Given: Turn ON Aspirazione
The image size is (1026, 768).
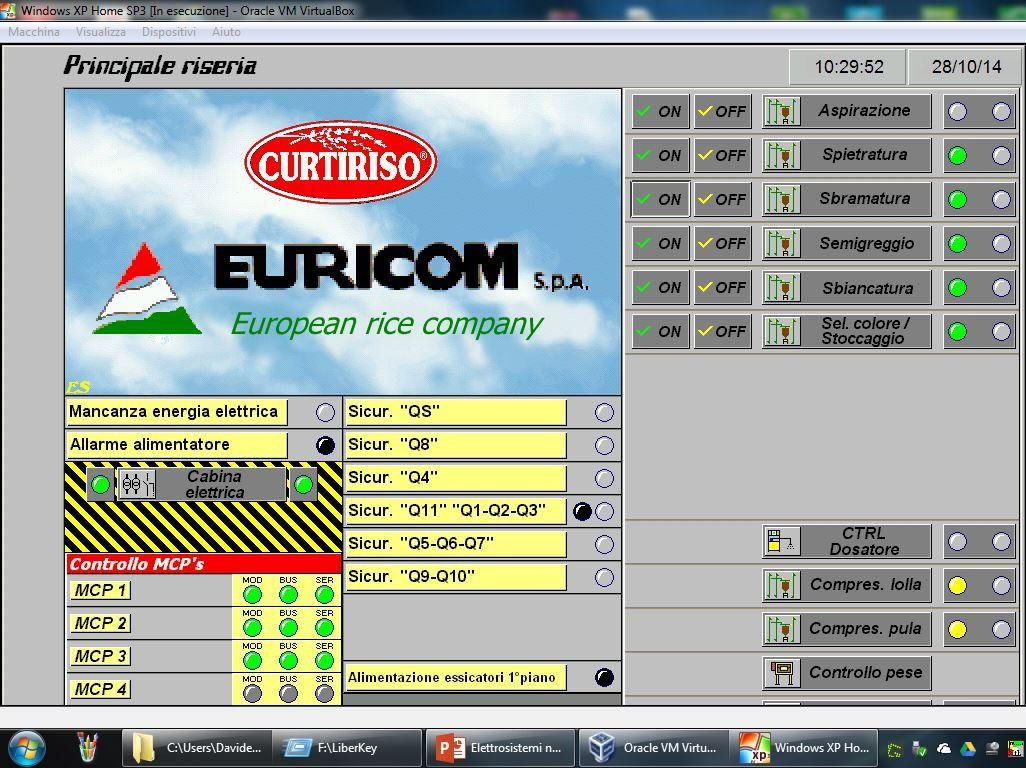Looking at the screenshot, I should point(660,111).
